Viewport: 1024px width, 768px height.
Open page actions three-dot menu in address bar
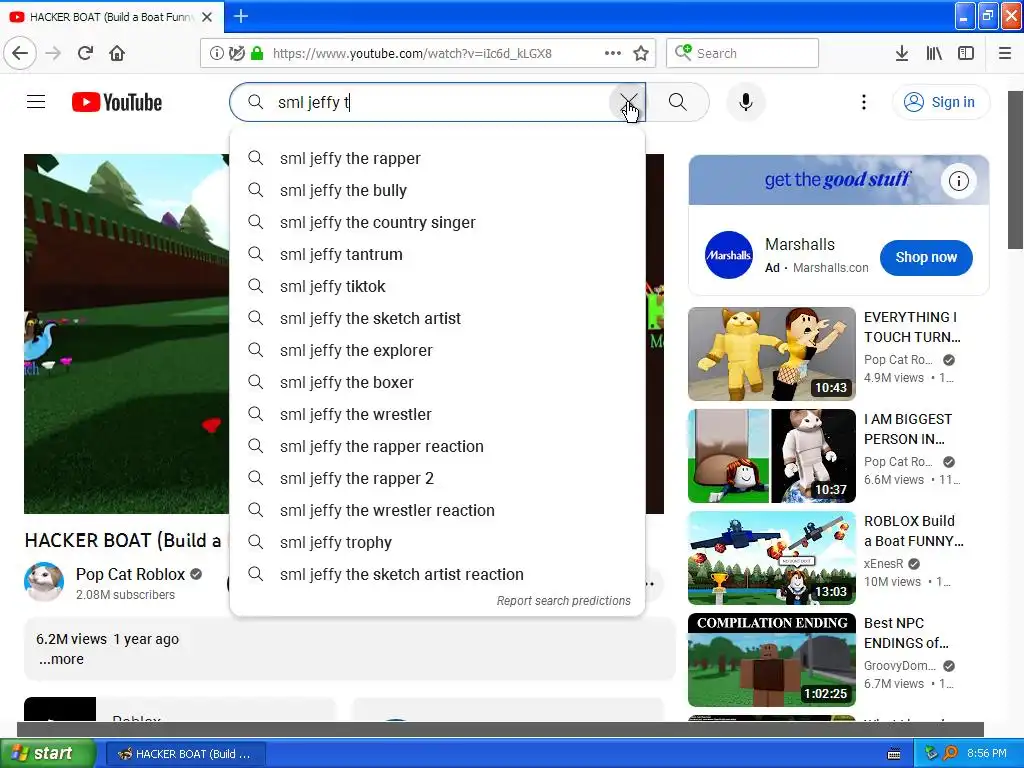(613, 53)
